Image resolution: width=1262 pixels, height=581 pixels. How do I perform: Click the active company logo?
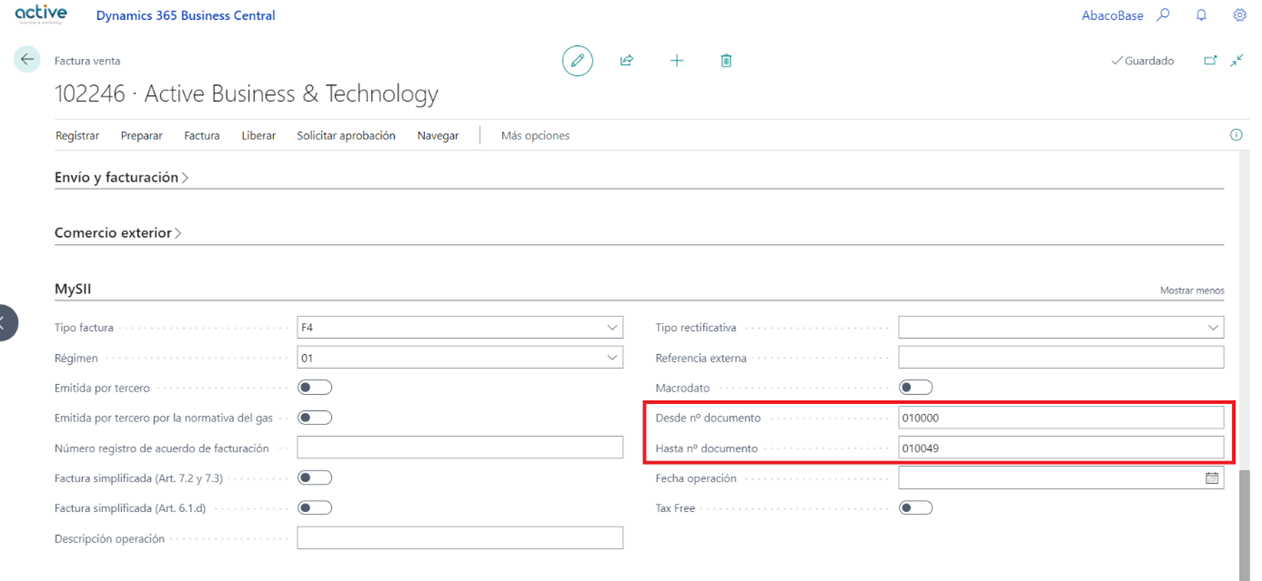pyautogui.click(x=41, y=14)
